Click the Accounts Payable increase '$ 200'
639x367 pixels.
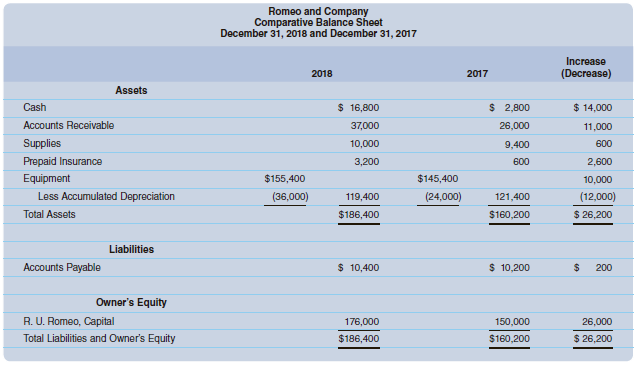[x=593, y=268]
